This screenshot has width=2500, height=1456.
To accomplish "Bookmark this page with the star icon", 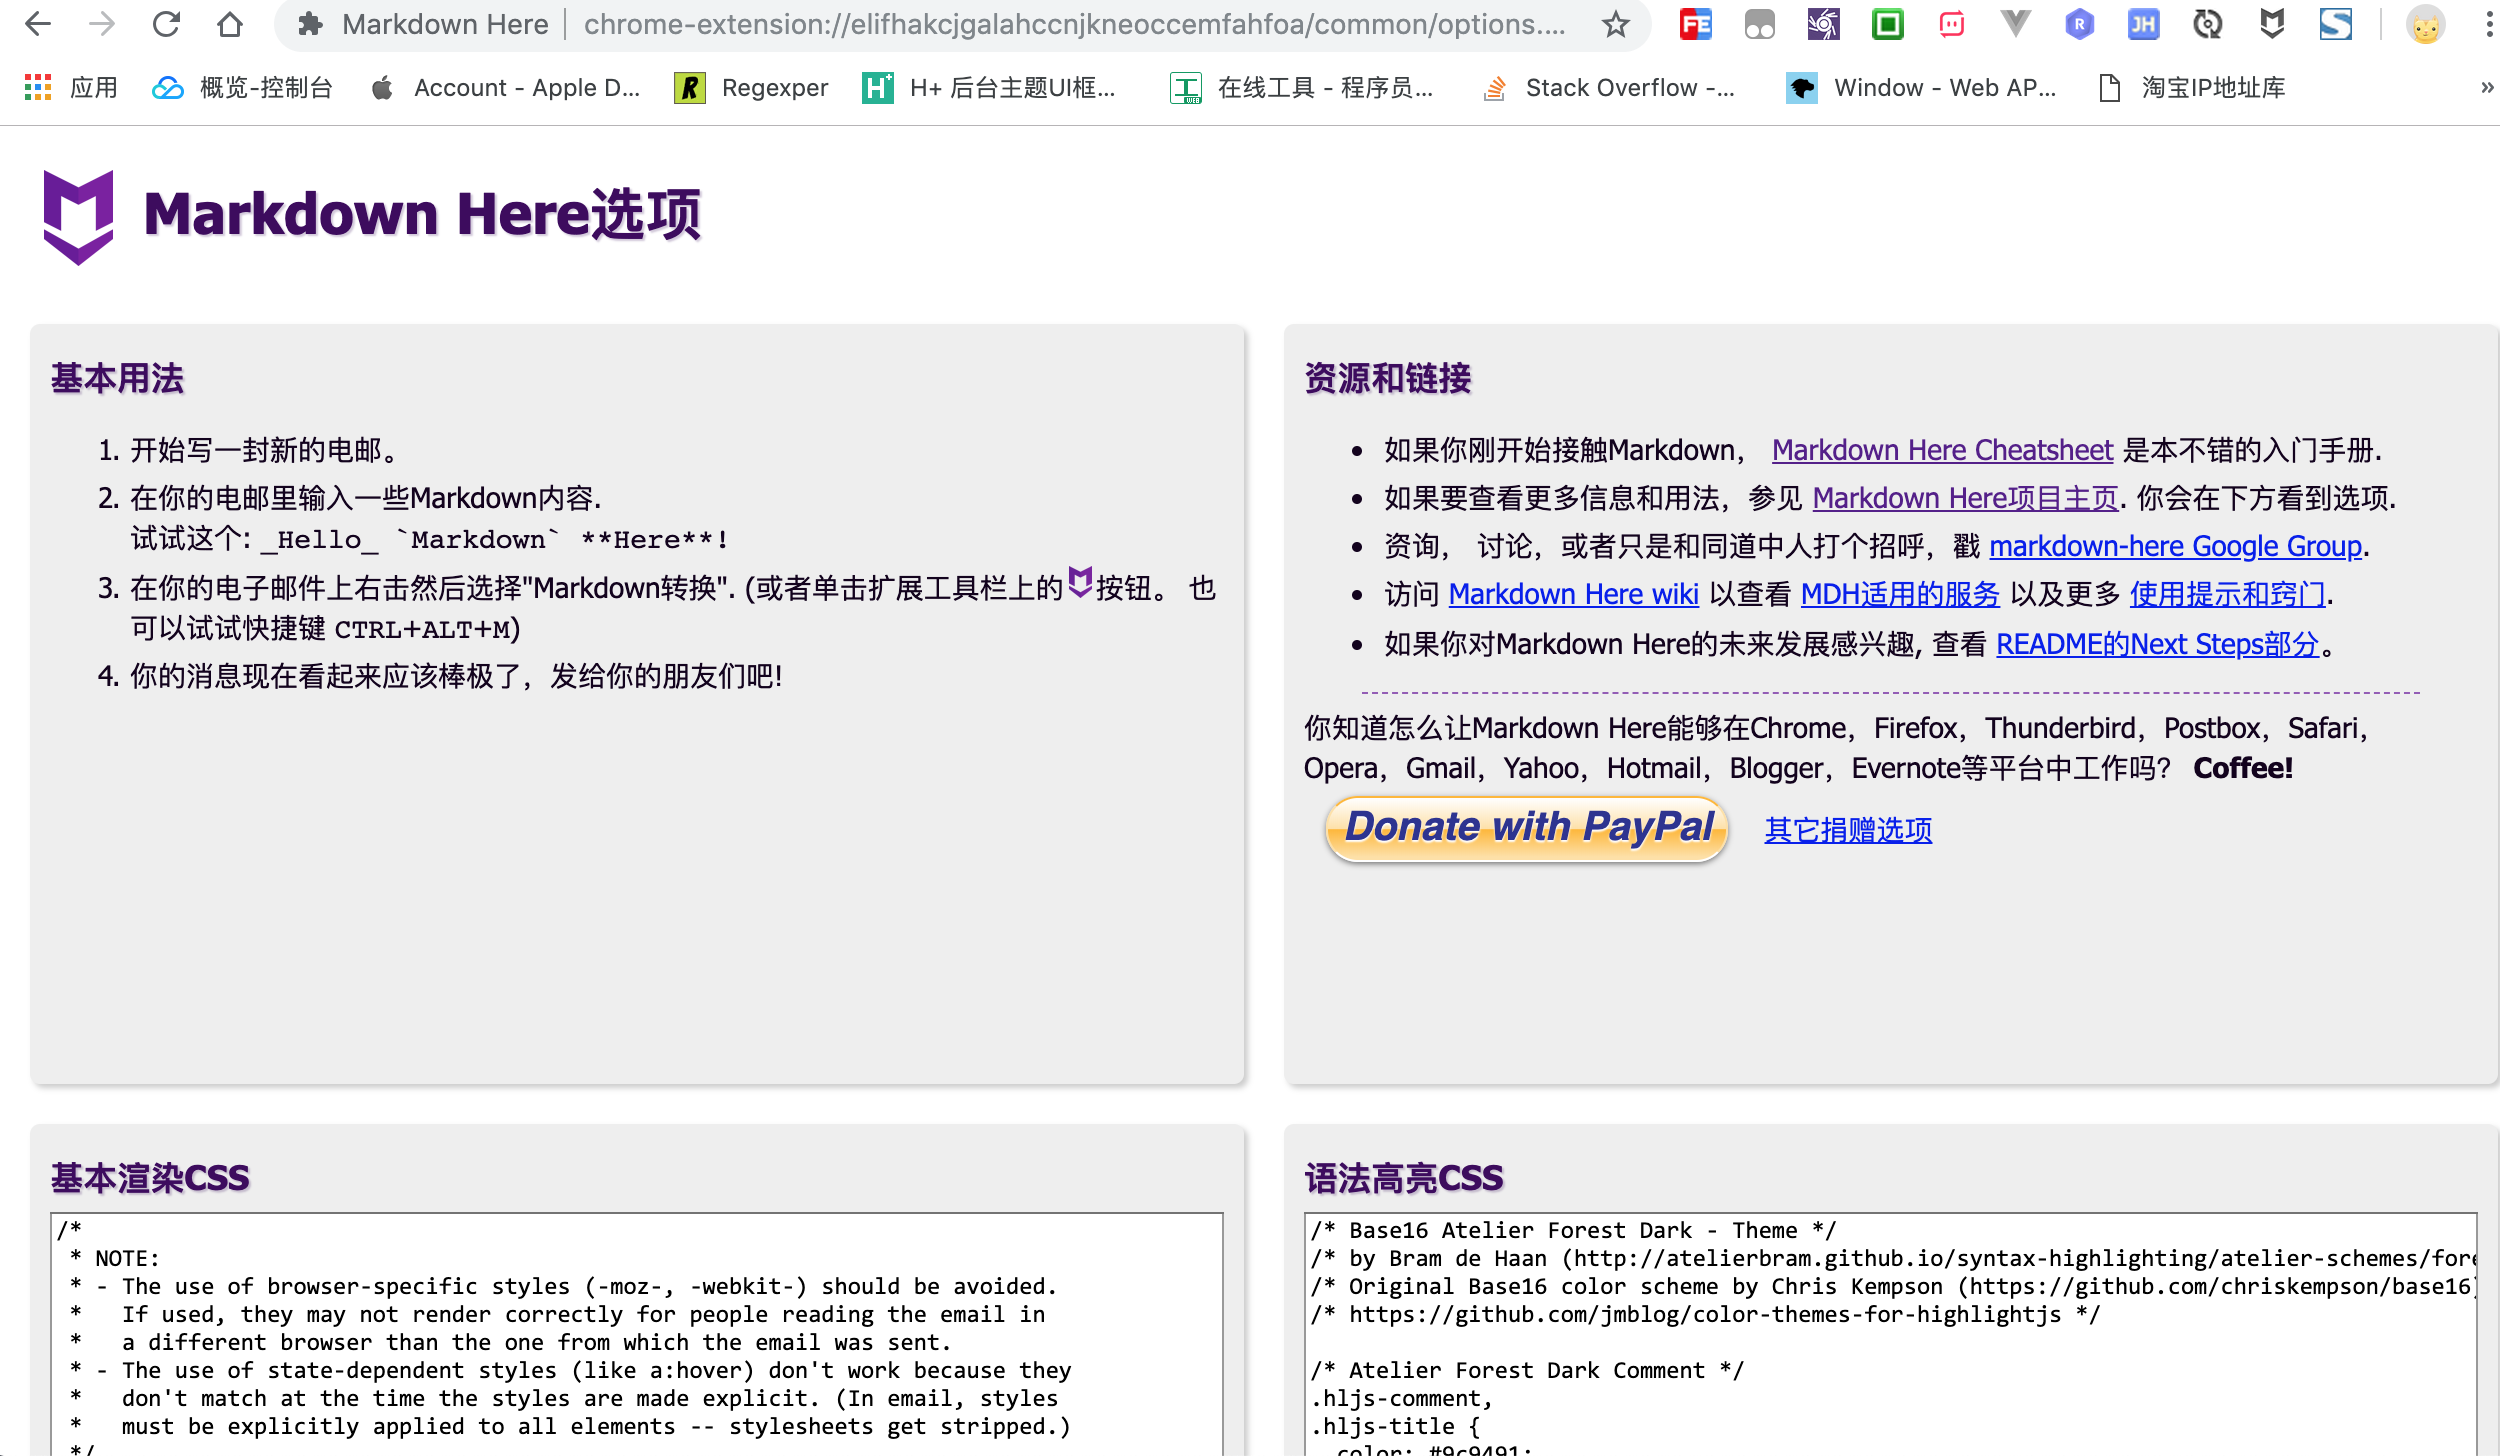I will click(1616, 24).
